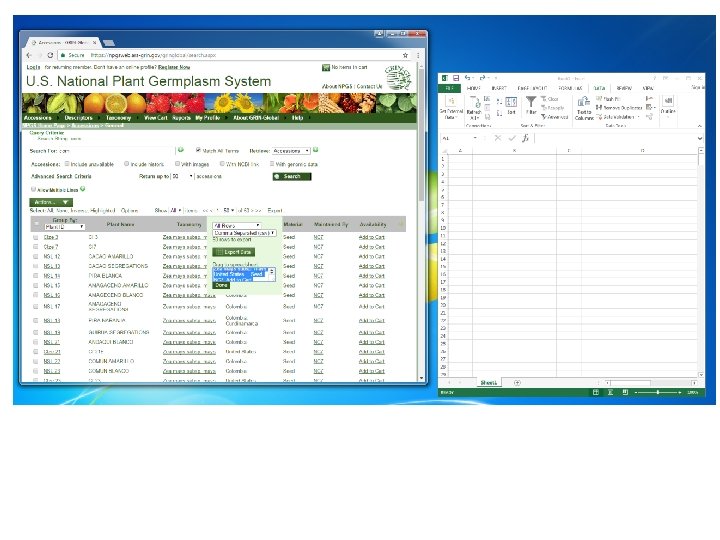
Task: Add a new sheet with plus icon
Action: pos(517,382)
